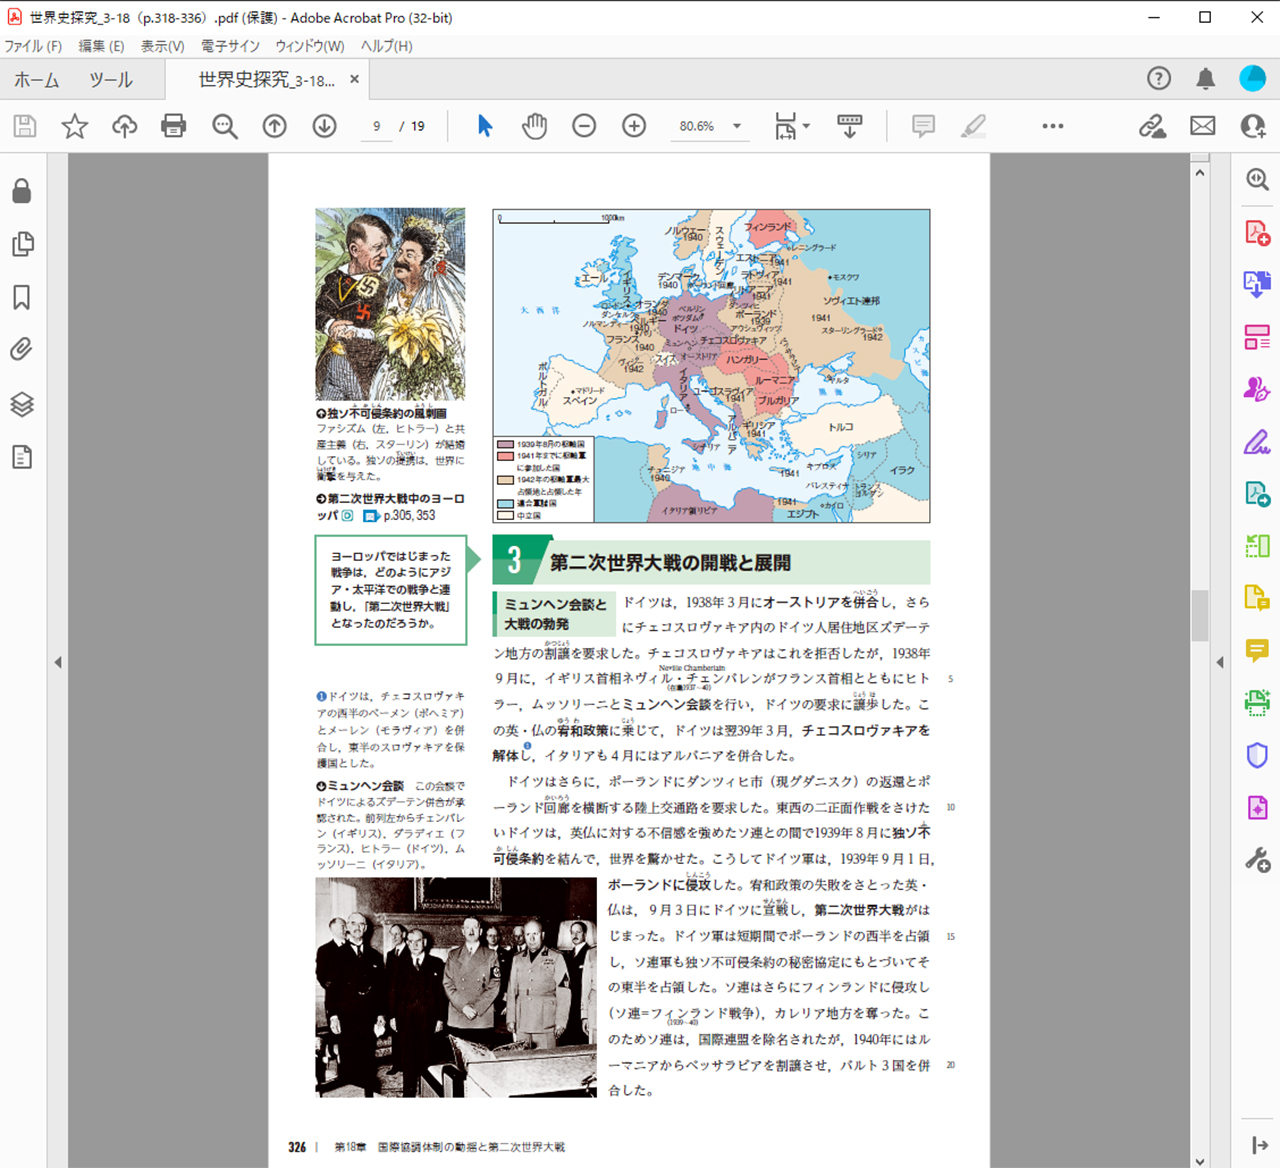The image size is (1280, 1168).
Task: Open the Bookmarks panel icon
Action: click(x=21, y=297)
